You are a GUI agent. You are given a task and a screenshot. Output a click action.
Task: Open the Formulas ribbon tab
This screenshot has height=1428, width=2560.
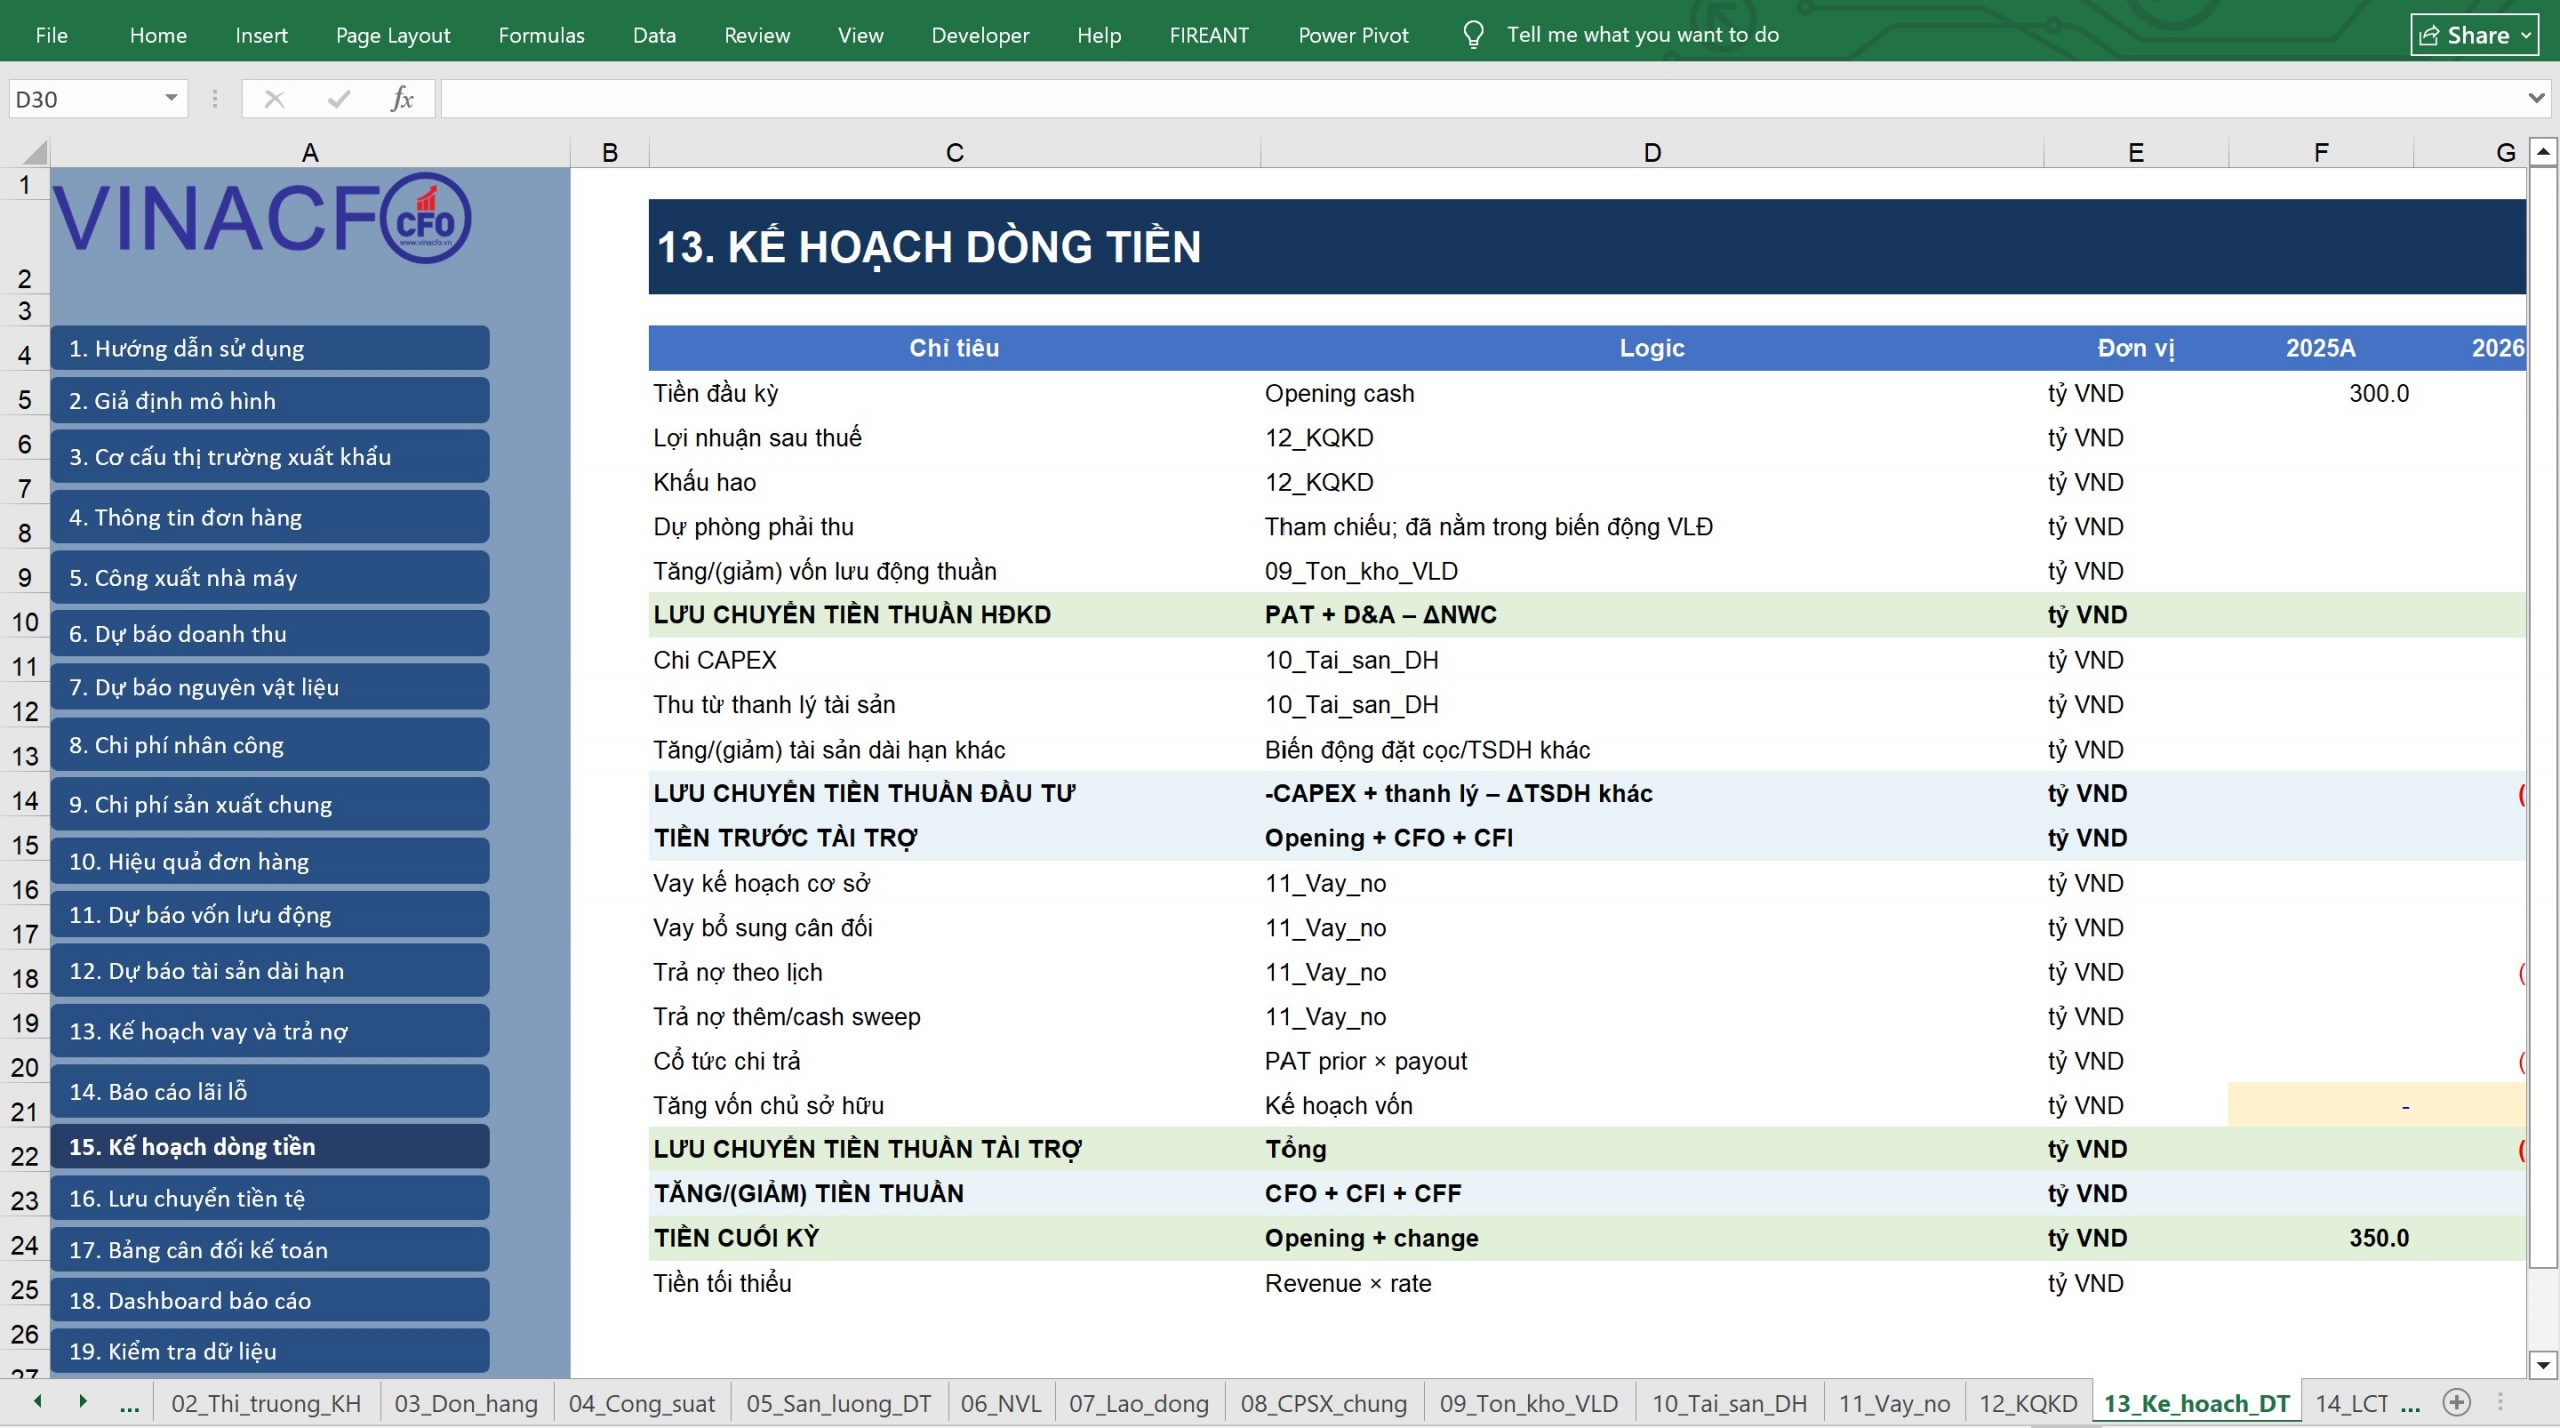click(x=541, y=35)
